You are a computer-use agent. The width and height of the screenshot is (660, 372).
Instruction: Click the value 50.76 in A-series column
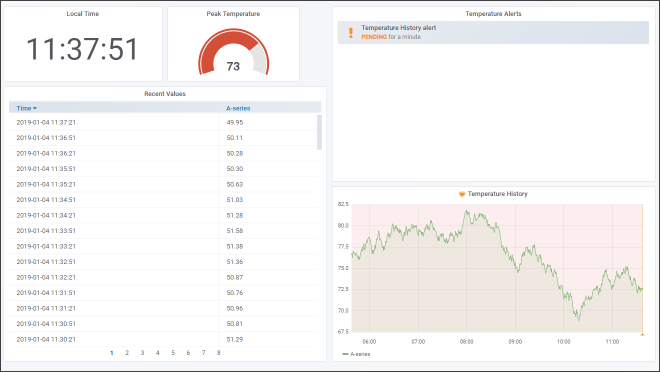(235, 293)
